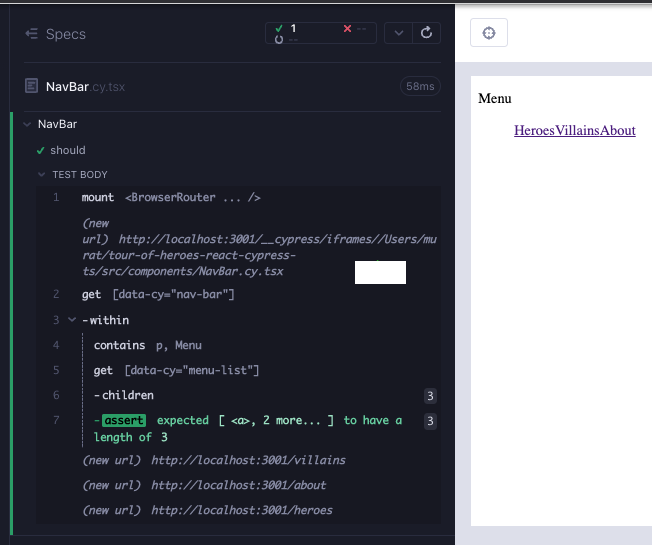Collapse the TEST BODY section
Viewport: 652px width, 545px height.
point(41,175)
